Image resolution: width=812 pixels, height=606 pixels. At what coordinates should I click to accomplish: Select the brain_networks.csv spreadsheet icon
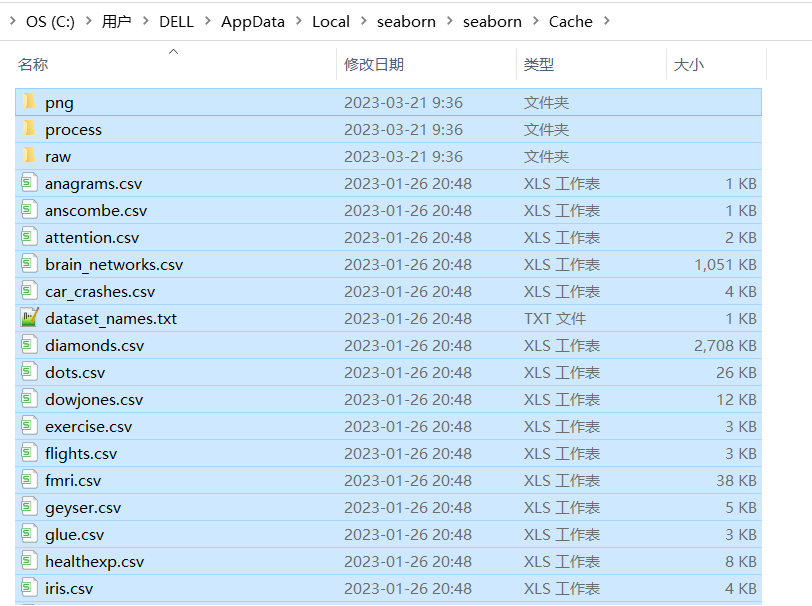click(x=30, y=264)
